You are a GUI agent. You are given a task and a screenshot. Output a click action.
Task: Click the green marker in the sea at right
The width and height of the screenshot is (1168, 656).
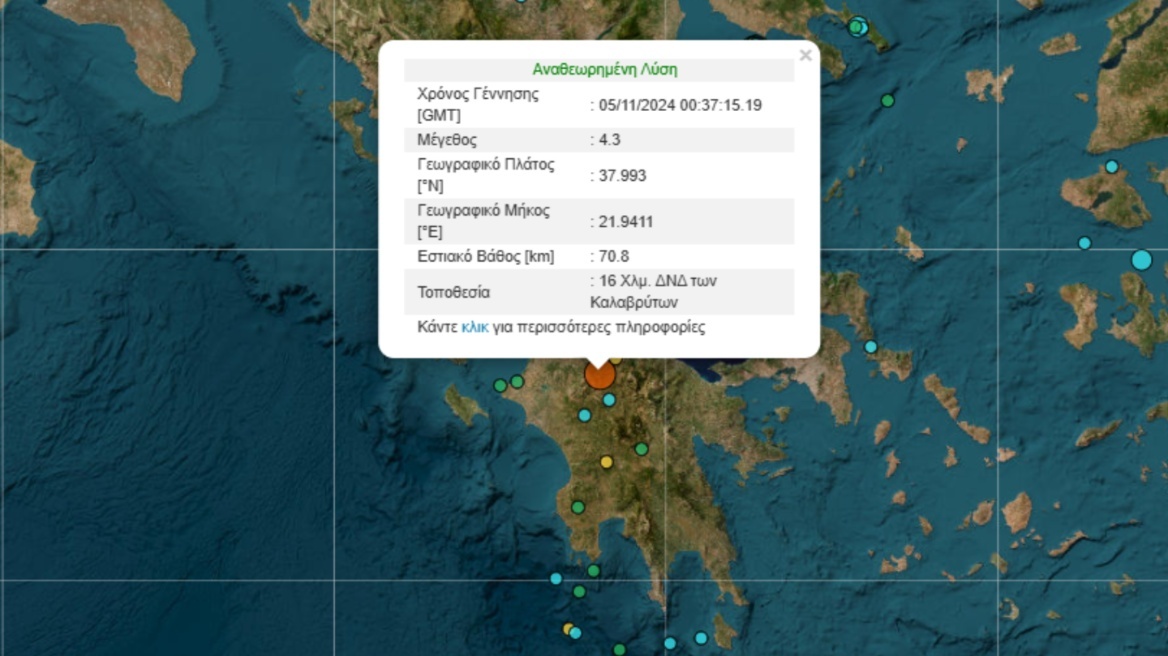point(885,99)
